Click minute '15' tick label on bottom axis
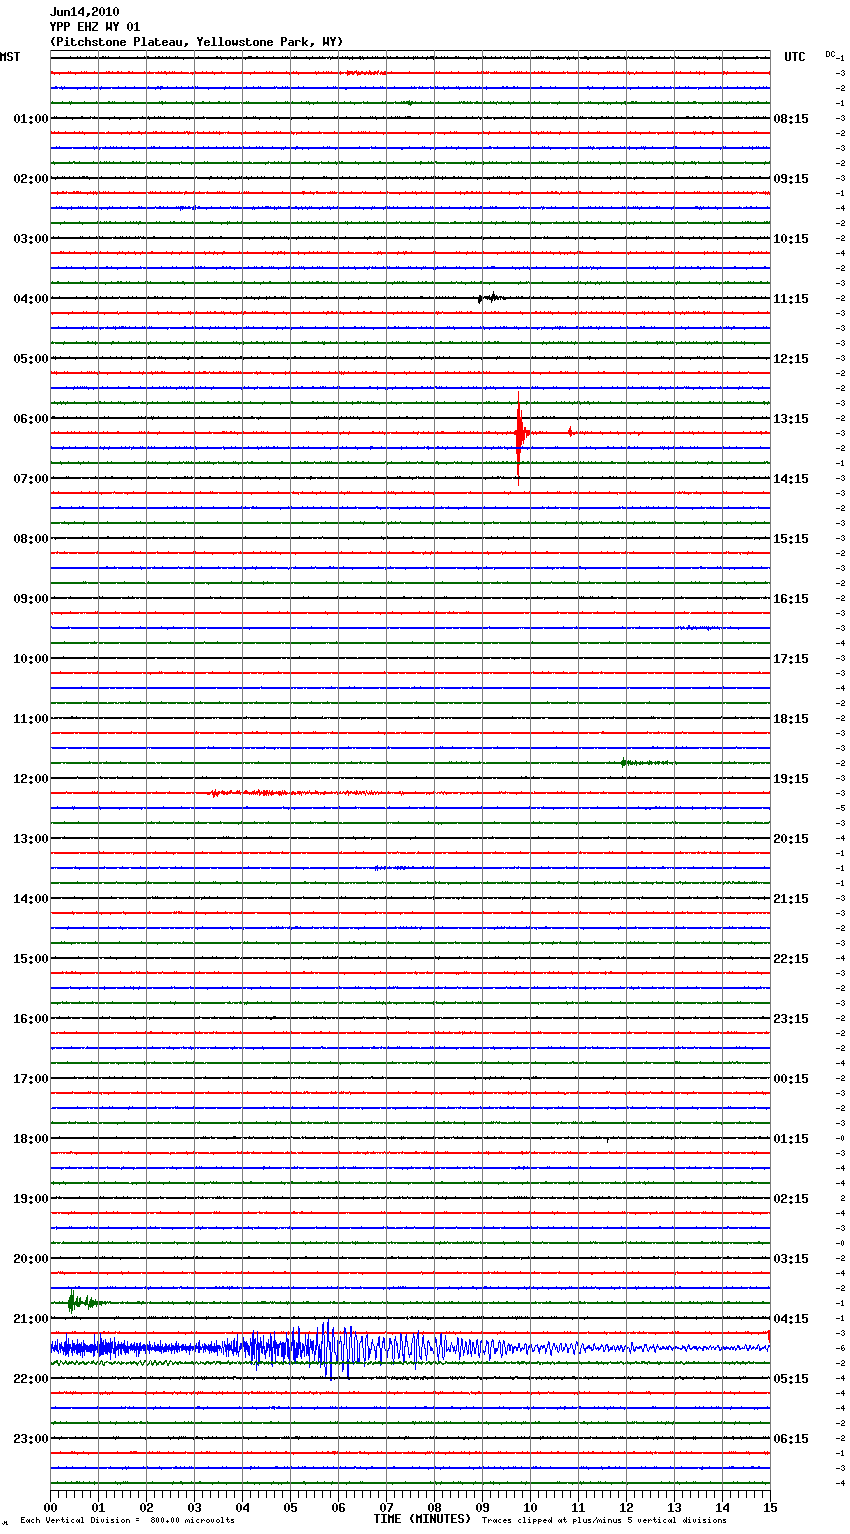This screenshot has height=1534, width=850. 770,1507
